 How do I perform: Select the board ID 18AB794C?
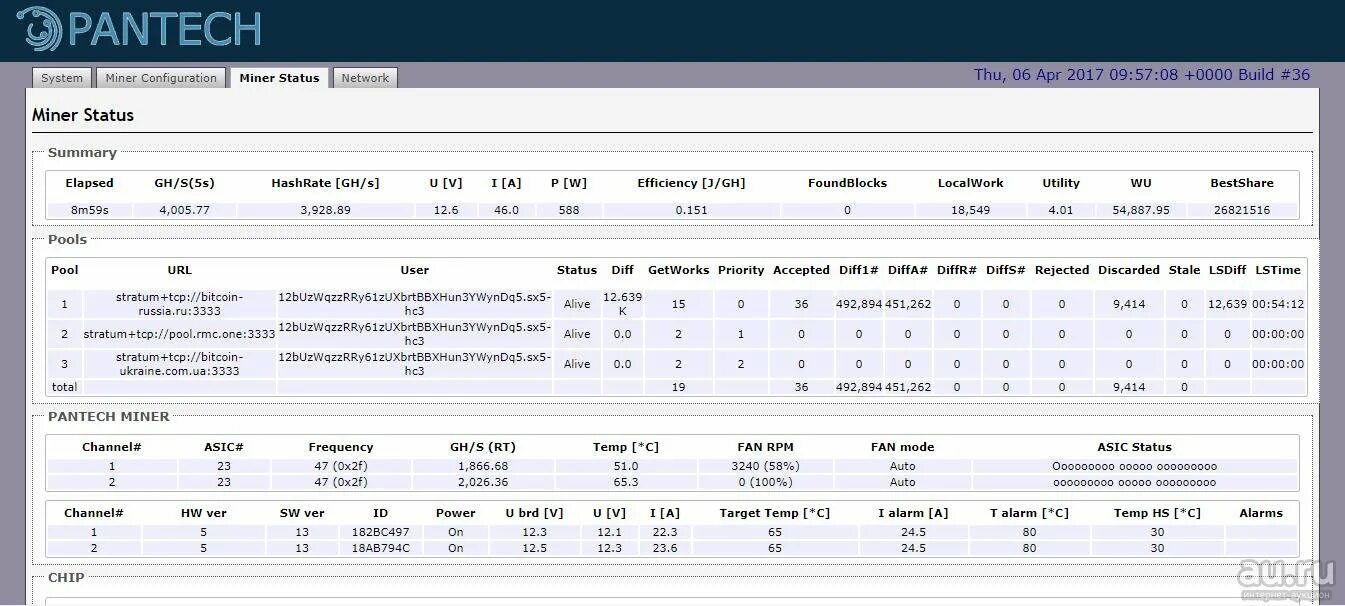click(x=381, y=548)
